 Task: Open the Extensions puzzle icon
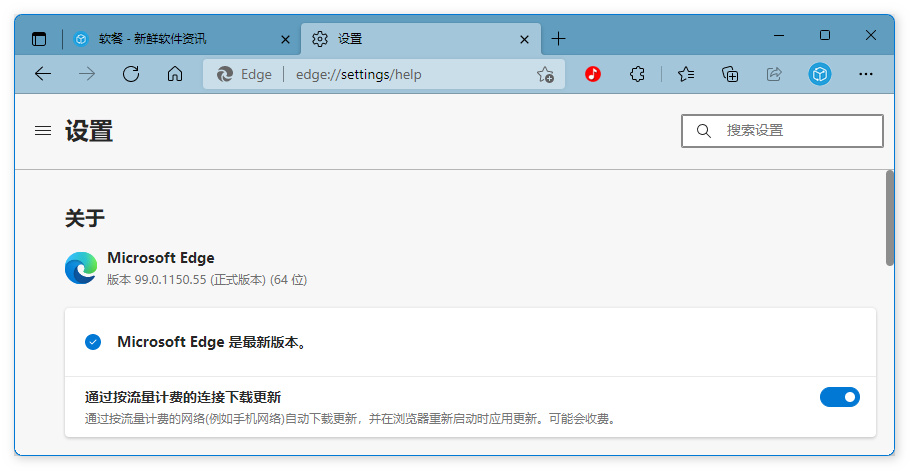click(638, 74)
